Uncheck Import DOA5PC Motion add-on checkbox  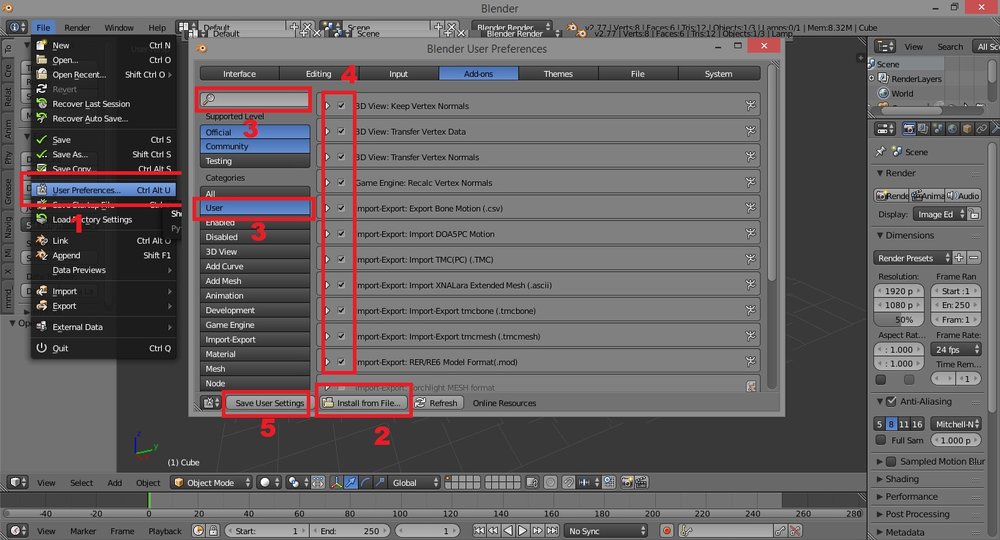pos(341,234)
